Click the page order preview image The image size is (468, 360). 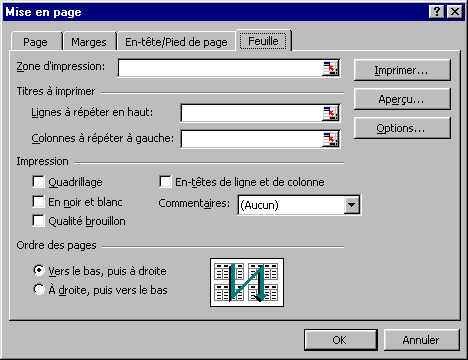(x=247, y=282)
